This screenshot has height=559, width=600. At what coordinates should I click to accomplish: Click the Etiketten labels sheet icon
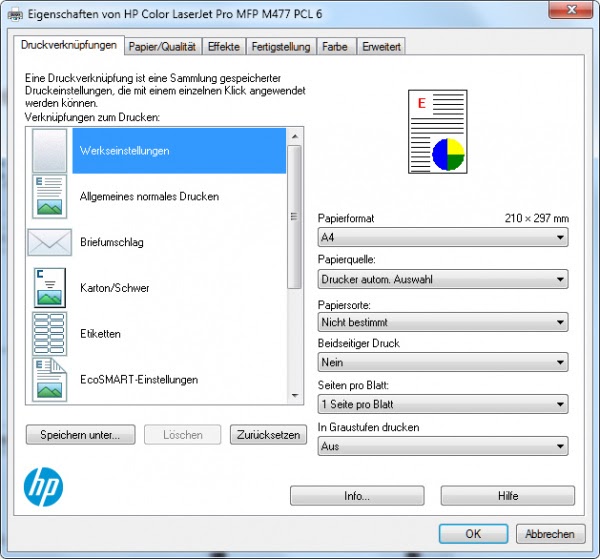[x=49, y=334]
